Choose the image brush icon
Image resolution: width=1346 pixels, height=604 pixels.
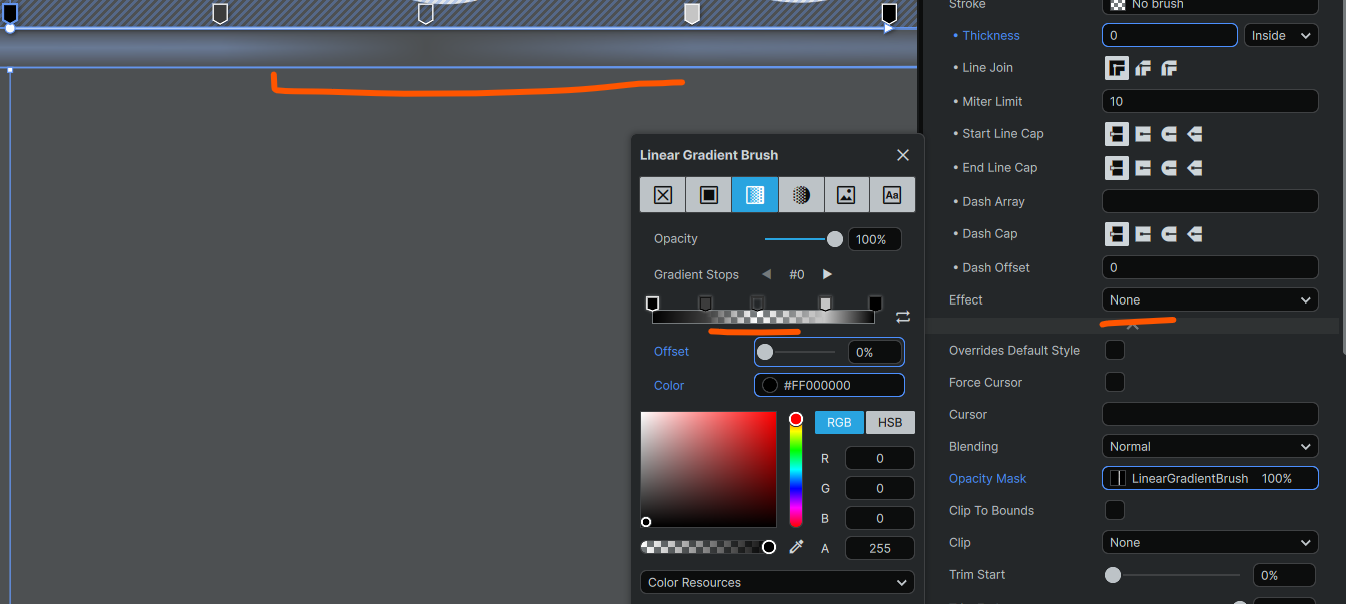tap(846, 195)
